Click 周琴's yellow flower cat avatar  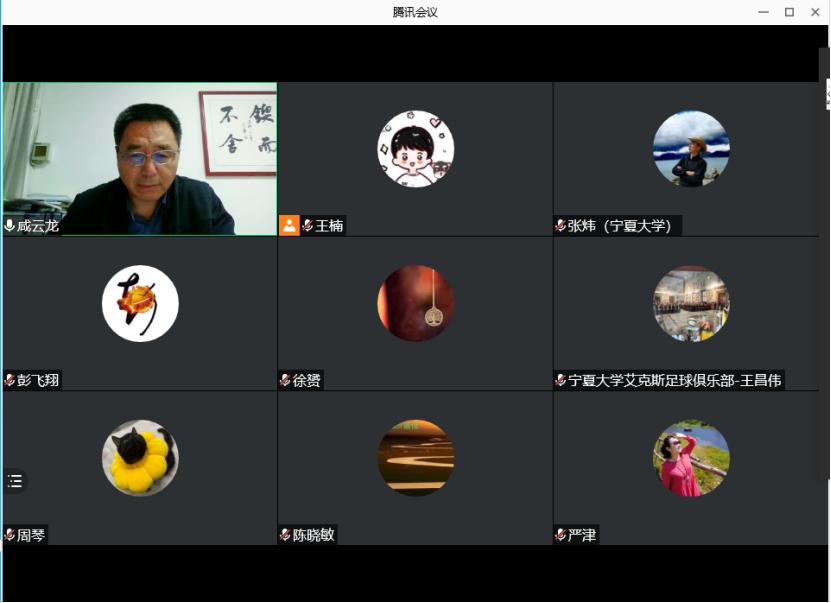[140, 458]
